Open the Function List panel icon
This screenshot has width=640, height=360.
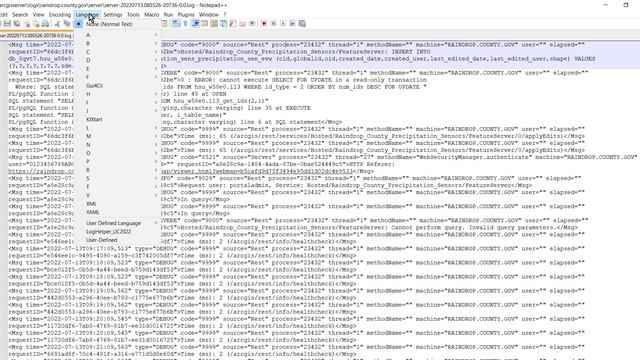tap(233, 24)
